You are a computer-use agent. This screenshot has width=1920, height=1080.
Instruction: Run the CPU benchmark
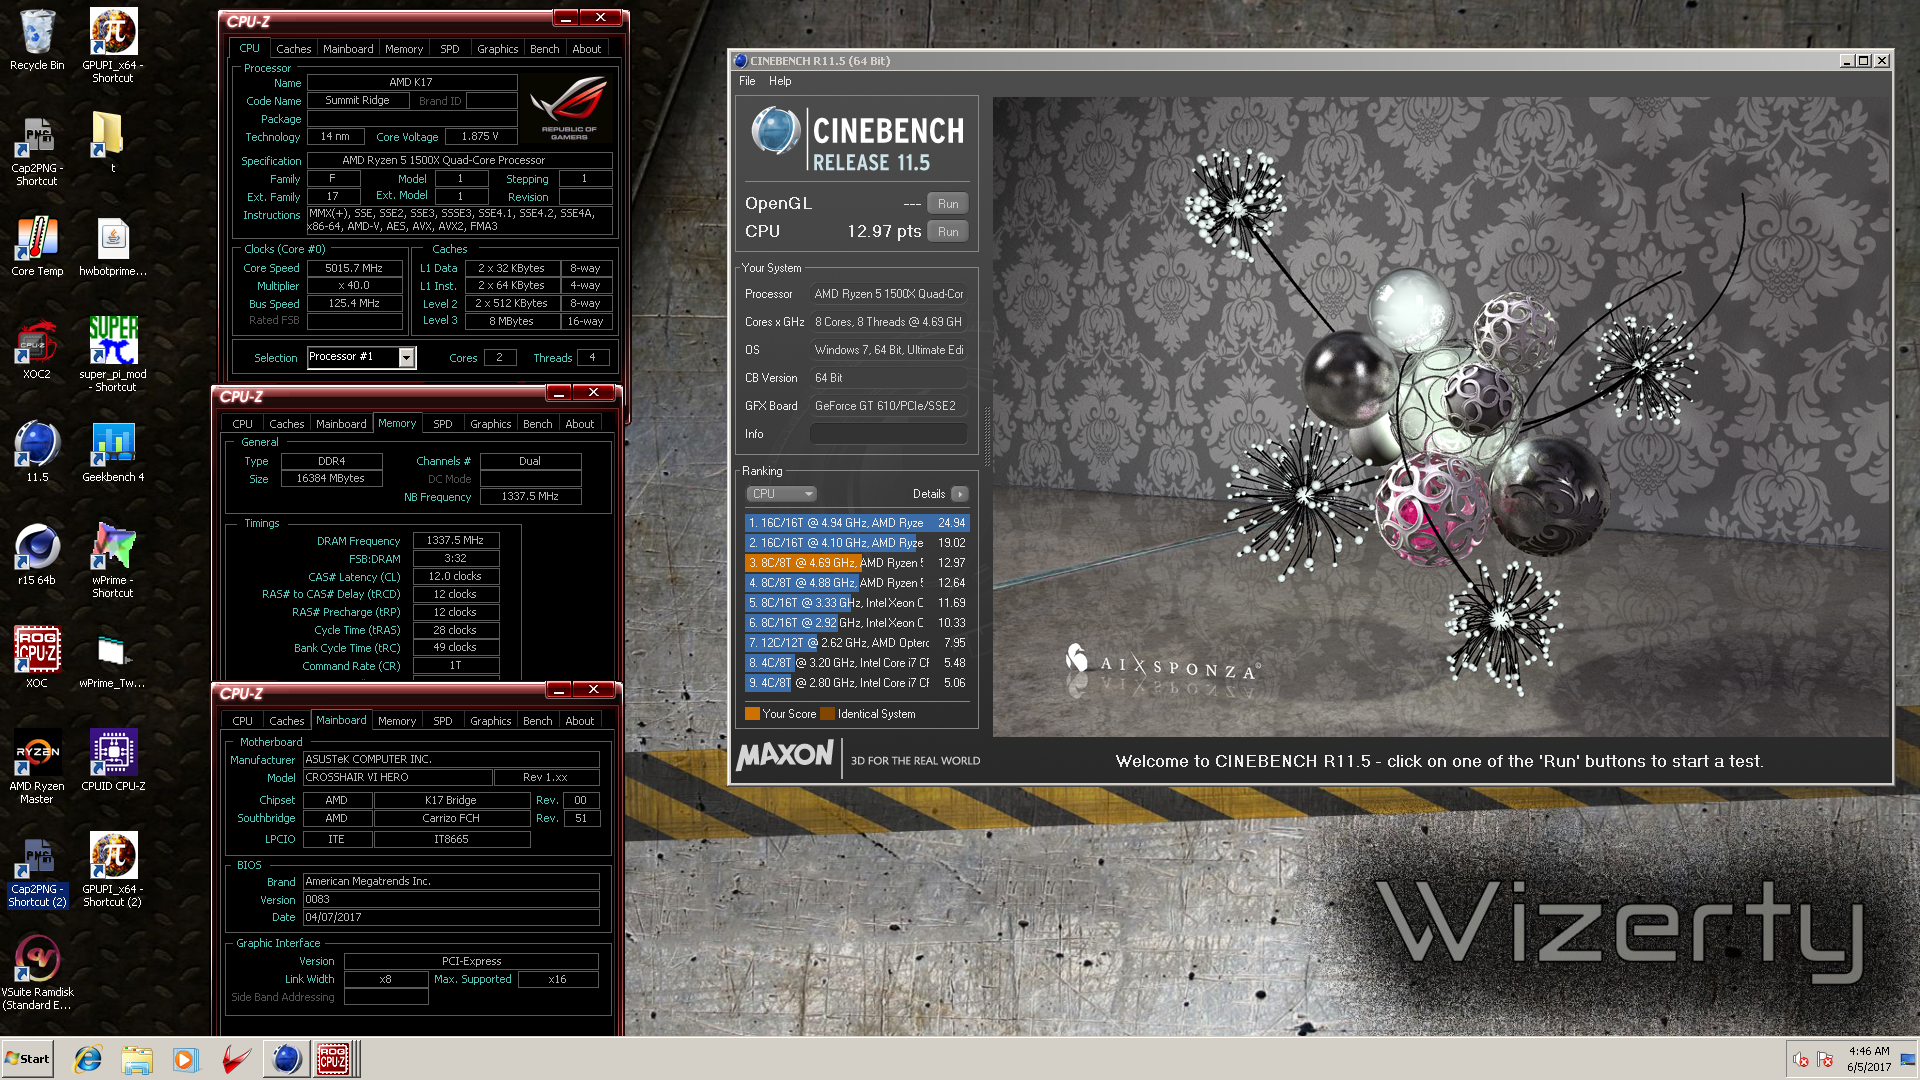pos(947,232)
